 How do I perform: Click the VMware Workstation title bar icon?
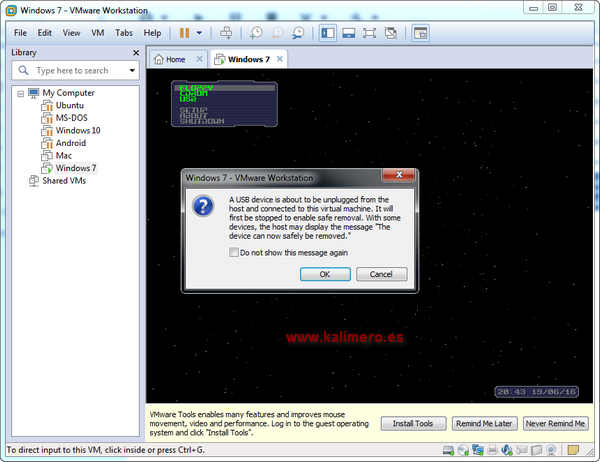click(x=12, y=10)
